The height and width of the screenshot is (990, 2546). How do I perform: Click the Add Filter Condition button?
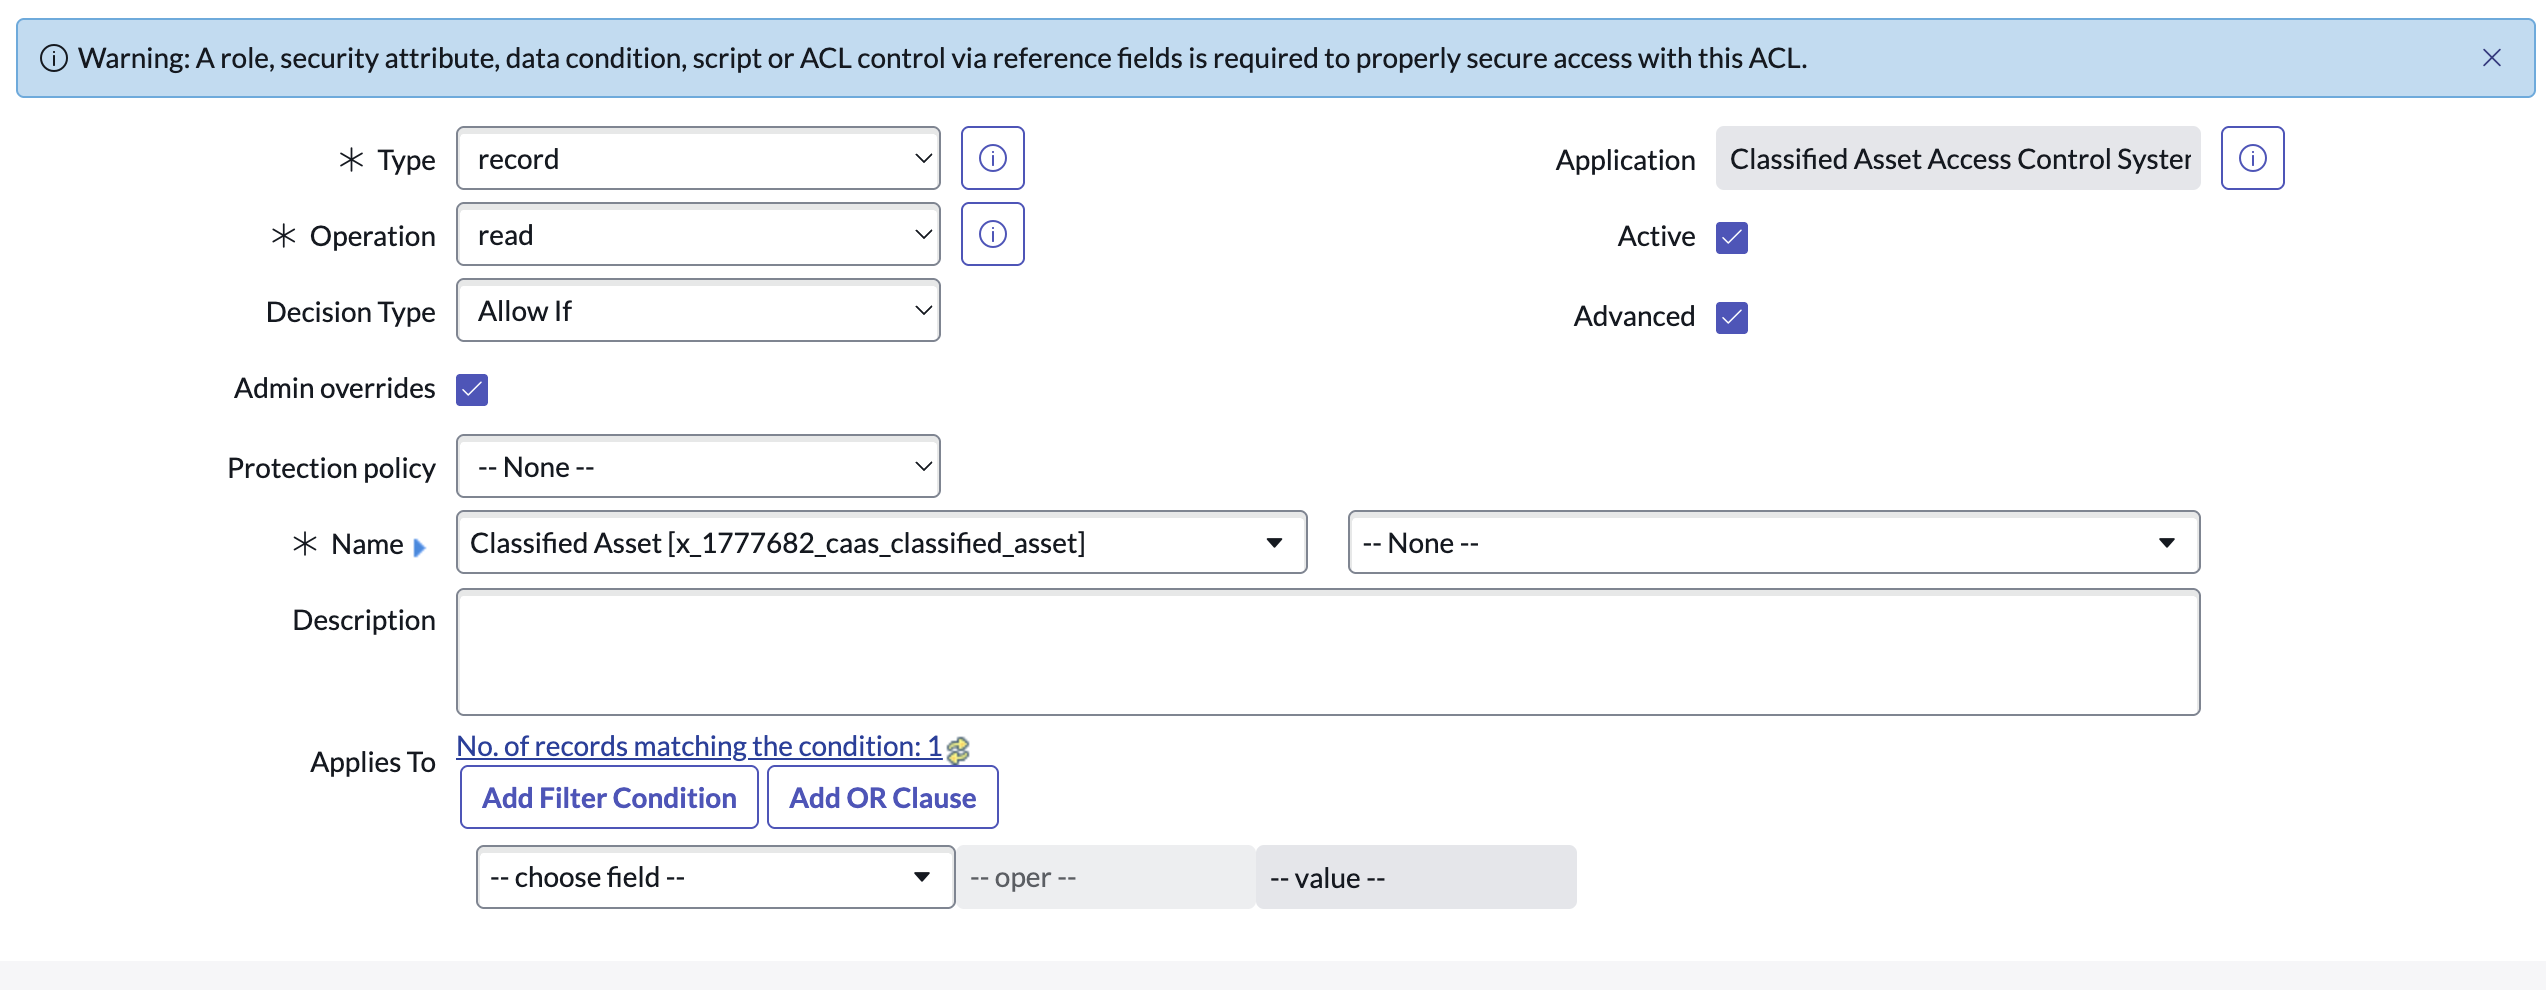(x=609, y=797)
